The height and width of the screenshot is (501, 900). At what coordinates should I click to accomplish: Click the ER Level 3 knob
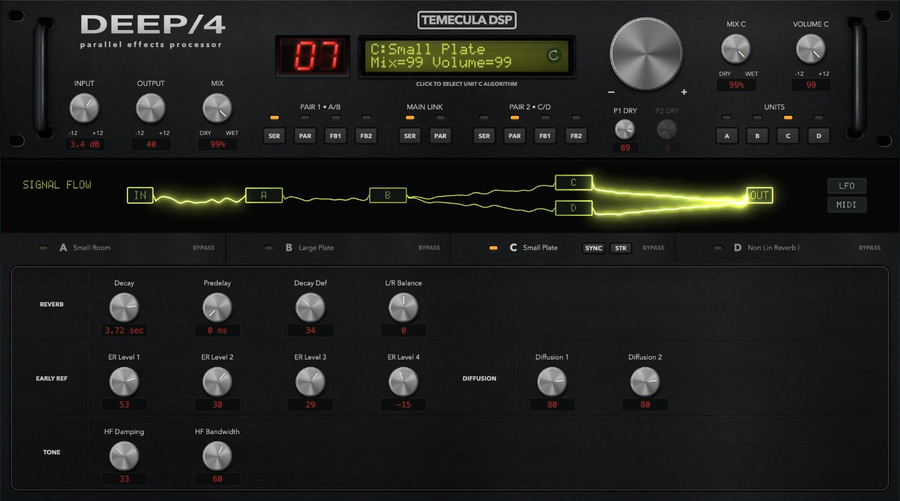pos(310,382)
